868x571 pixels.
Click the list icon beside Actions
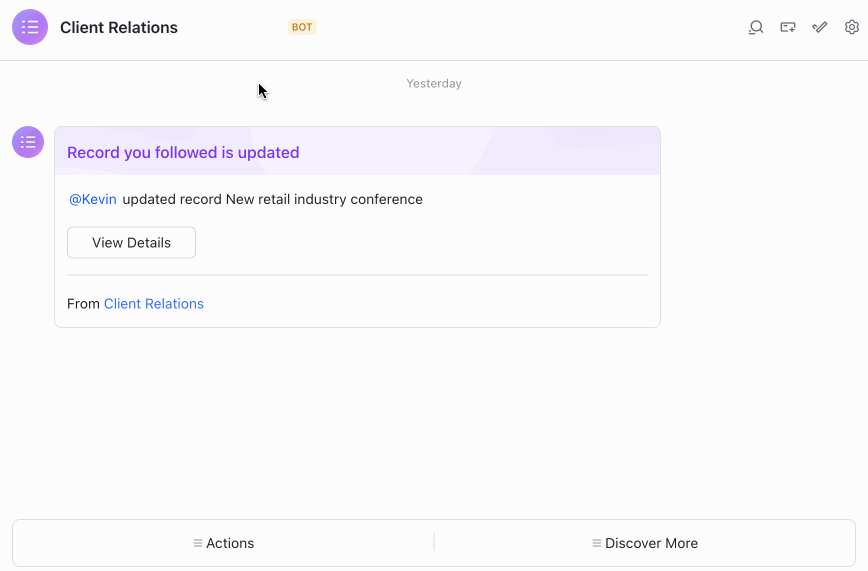click(198, 543)
